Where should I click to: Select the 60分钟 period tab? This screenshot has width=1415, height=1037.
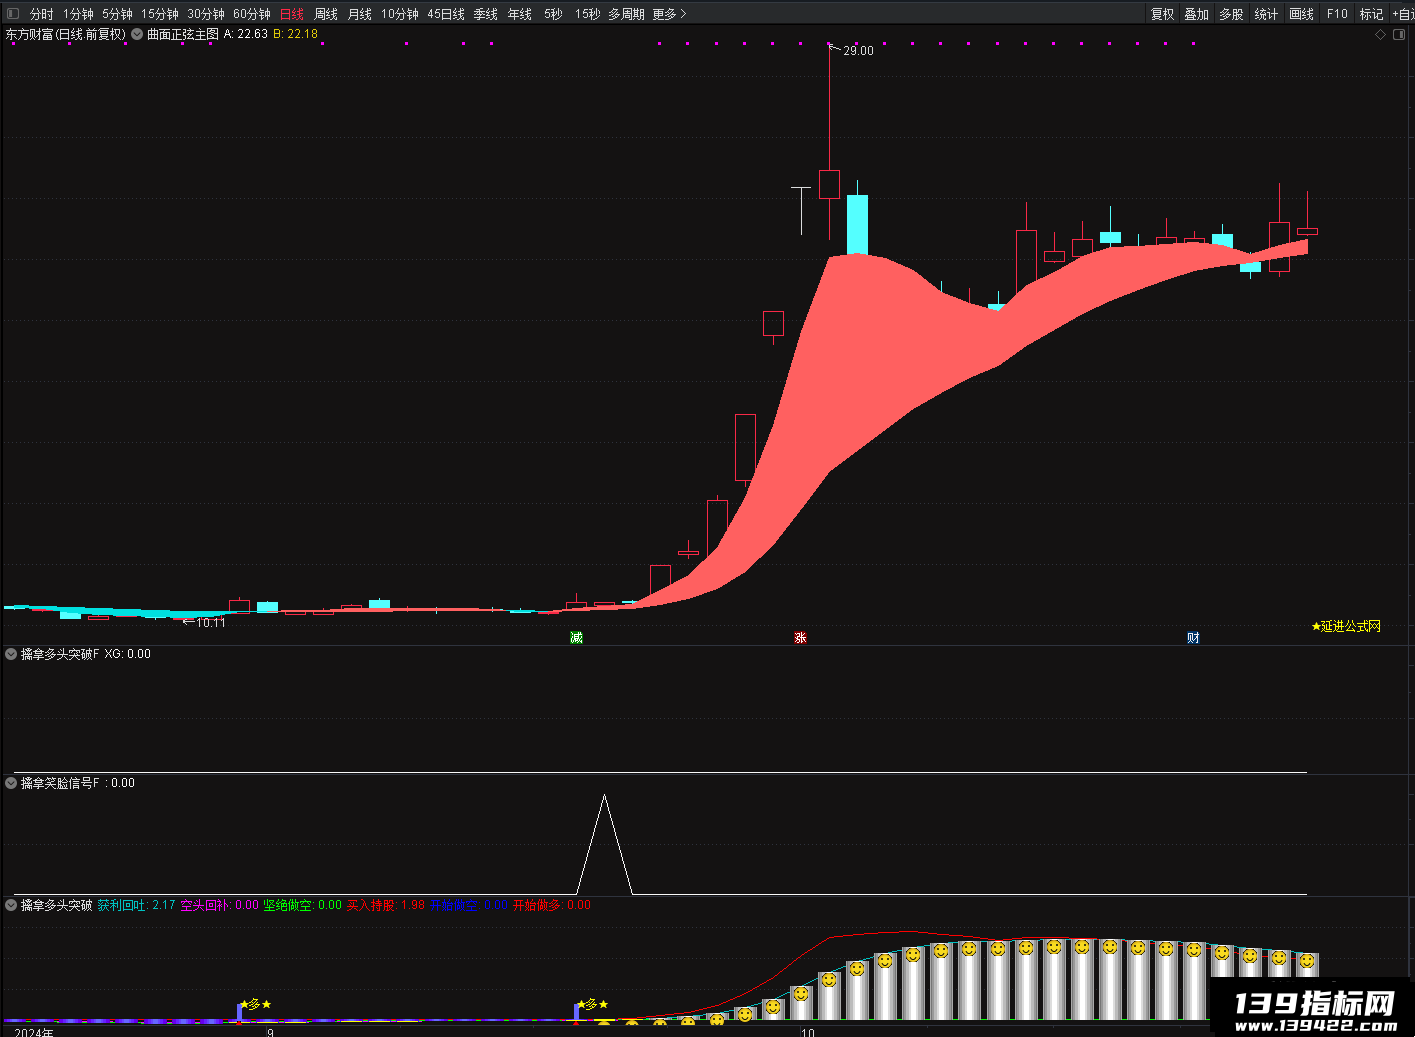[x=252, y=14]
